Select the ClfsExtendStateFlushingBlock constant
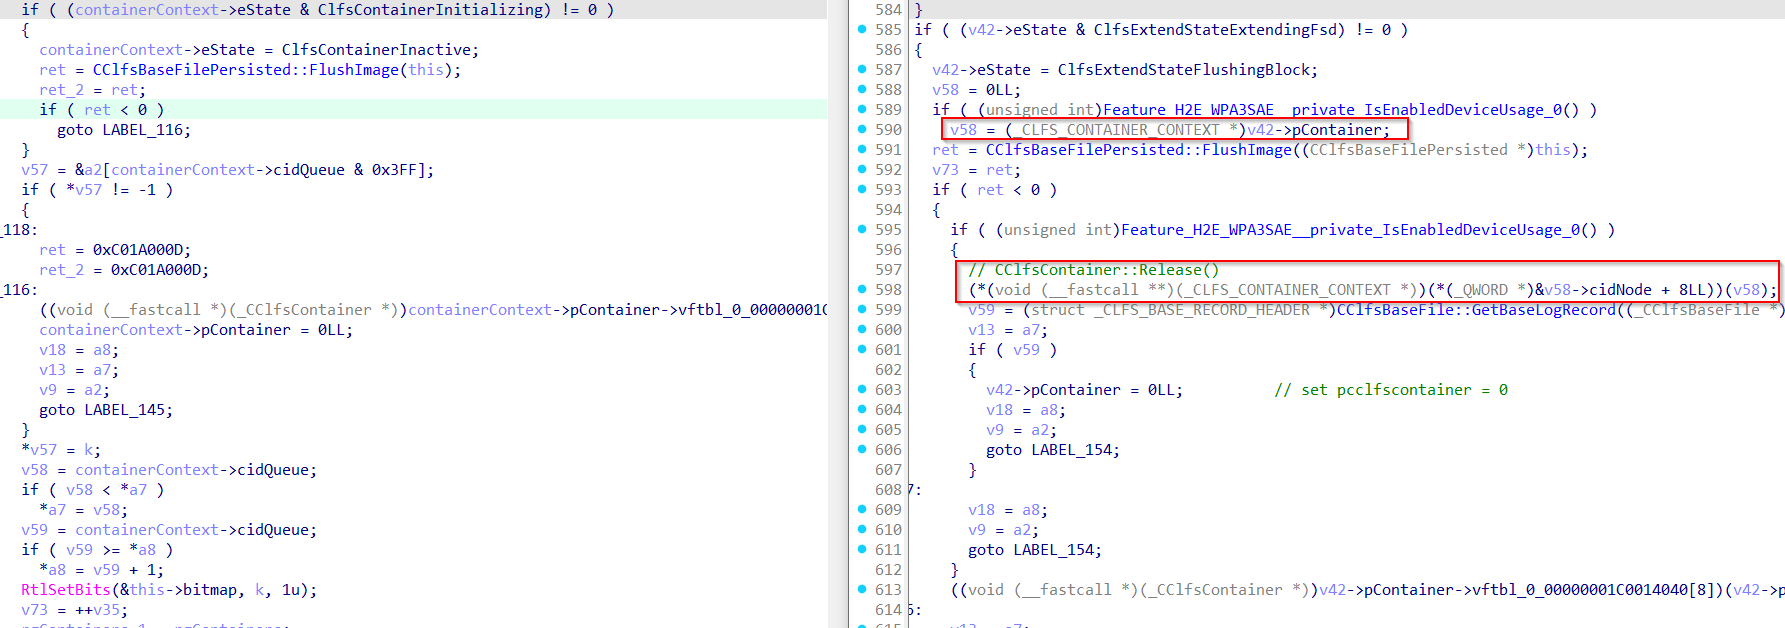The height and width of the screenshot is (628, 1785). [x=1187, y=70]
